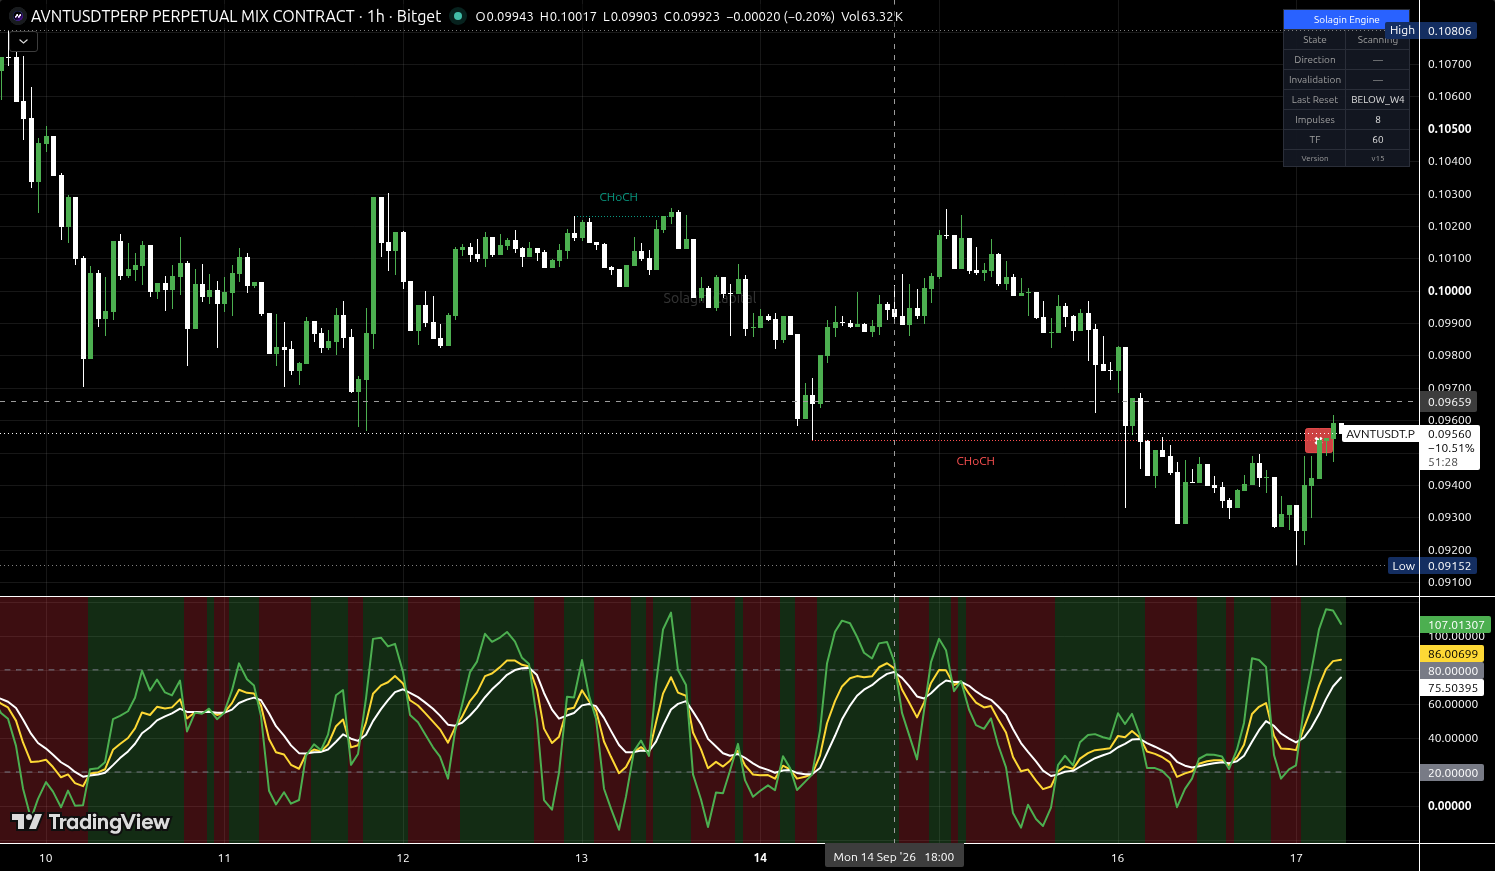Click the 80.00000 upper band label
The height and width of the screenshot is (871, 1495).
coord(1452,671)
